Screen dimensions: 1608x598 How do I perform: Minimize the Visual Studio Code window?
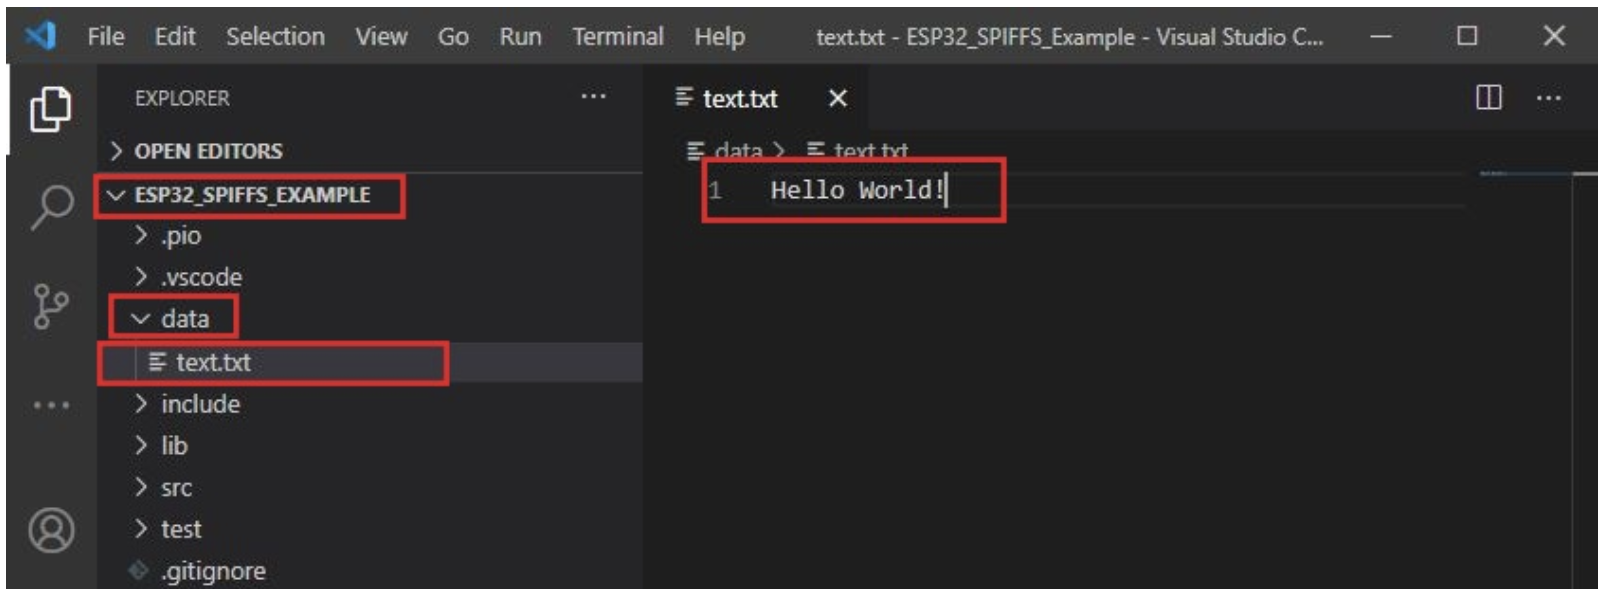click(1381, 36)
